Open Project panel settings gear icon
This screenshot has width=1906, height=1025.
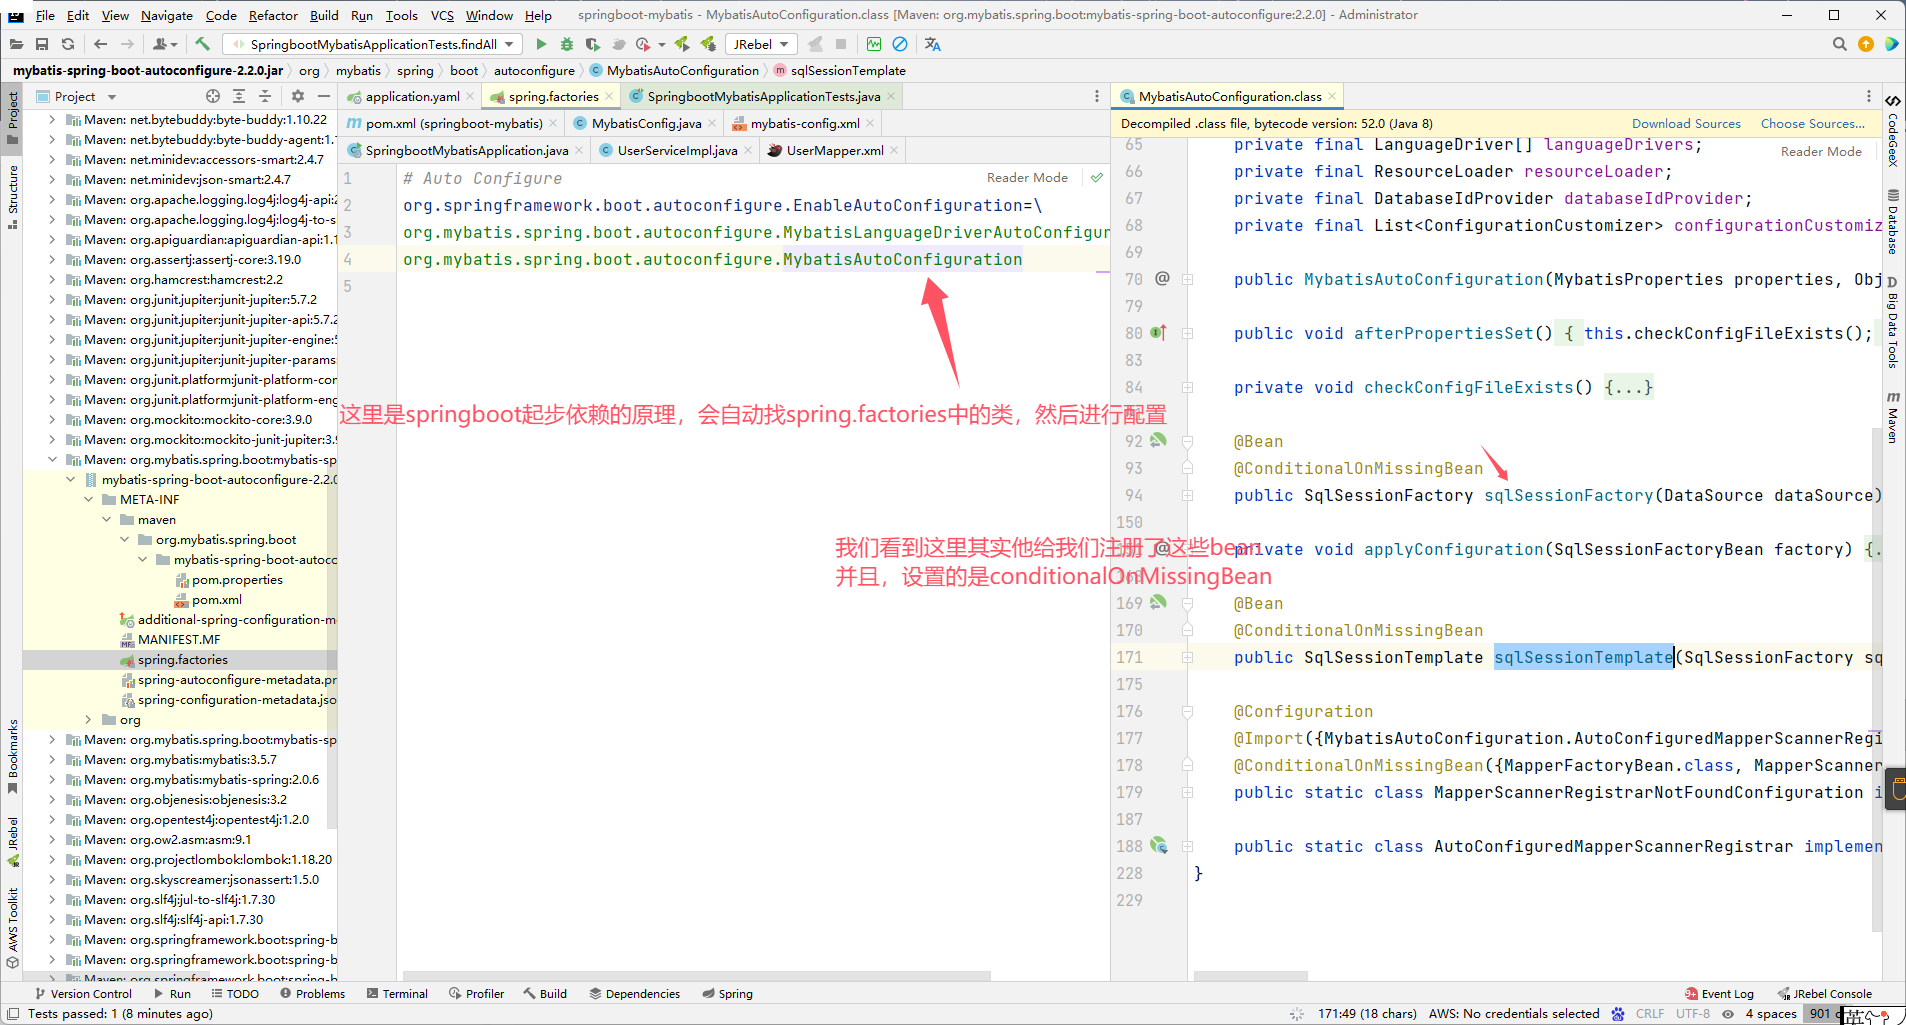click(x=297, y=96)
